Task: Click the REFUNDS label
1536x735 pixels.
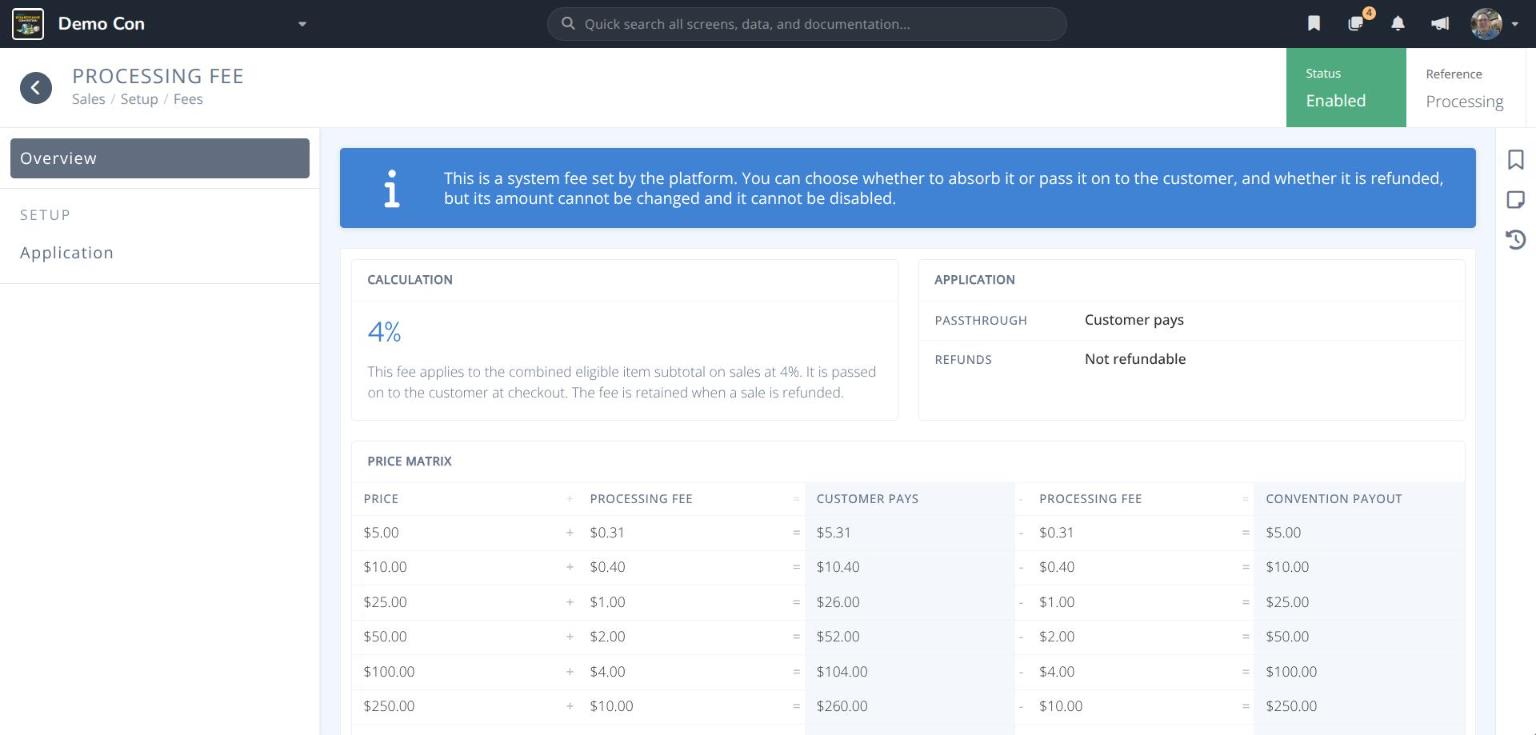Action: click(963, 359)
